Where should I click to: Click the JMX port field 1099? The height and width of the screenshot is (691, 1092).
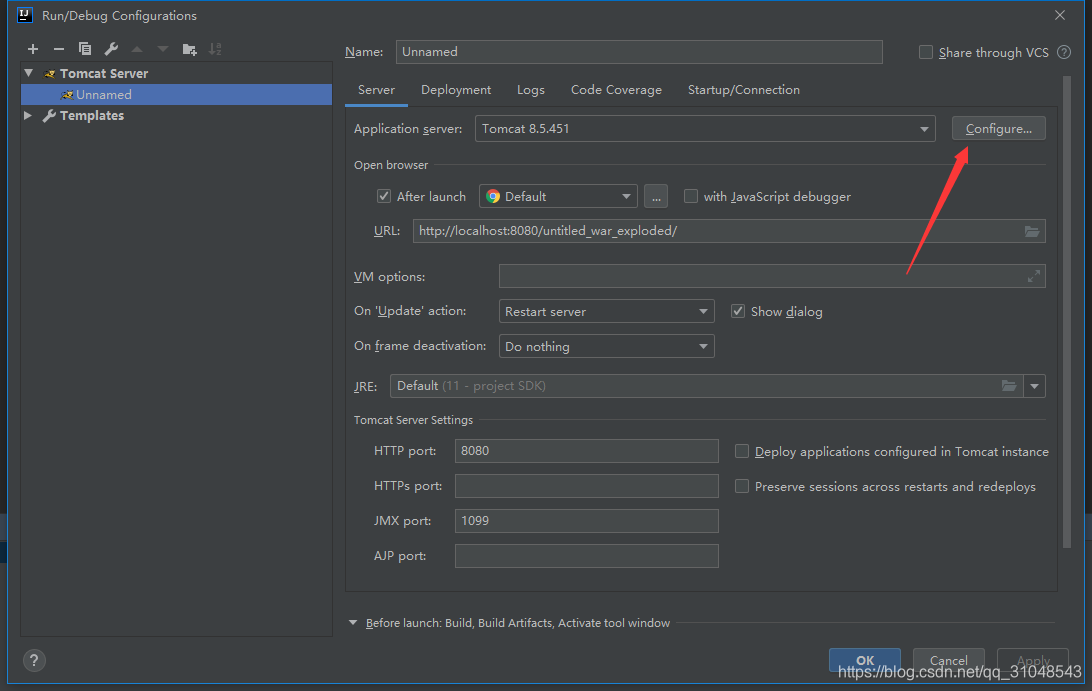pyautogui.click(x=586, y=521)
